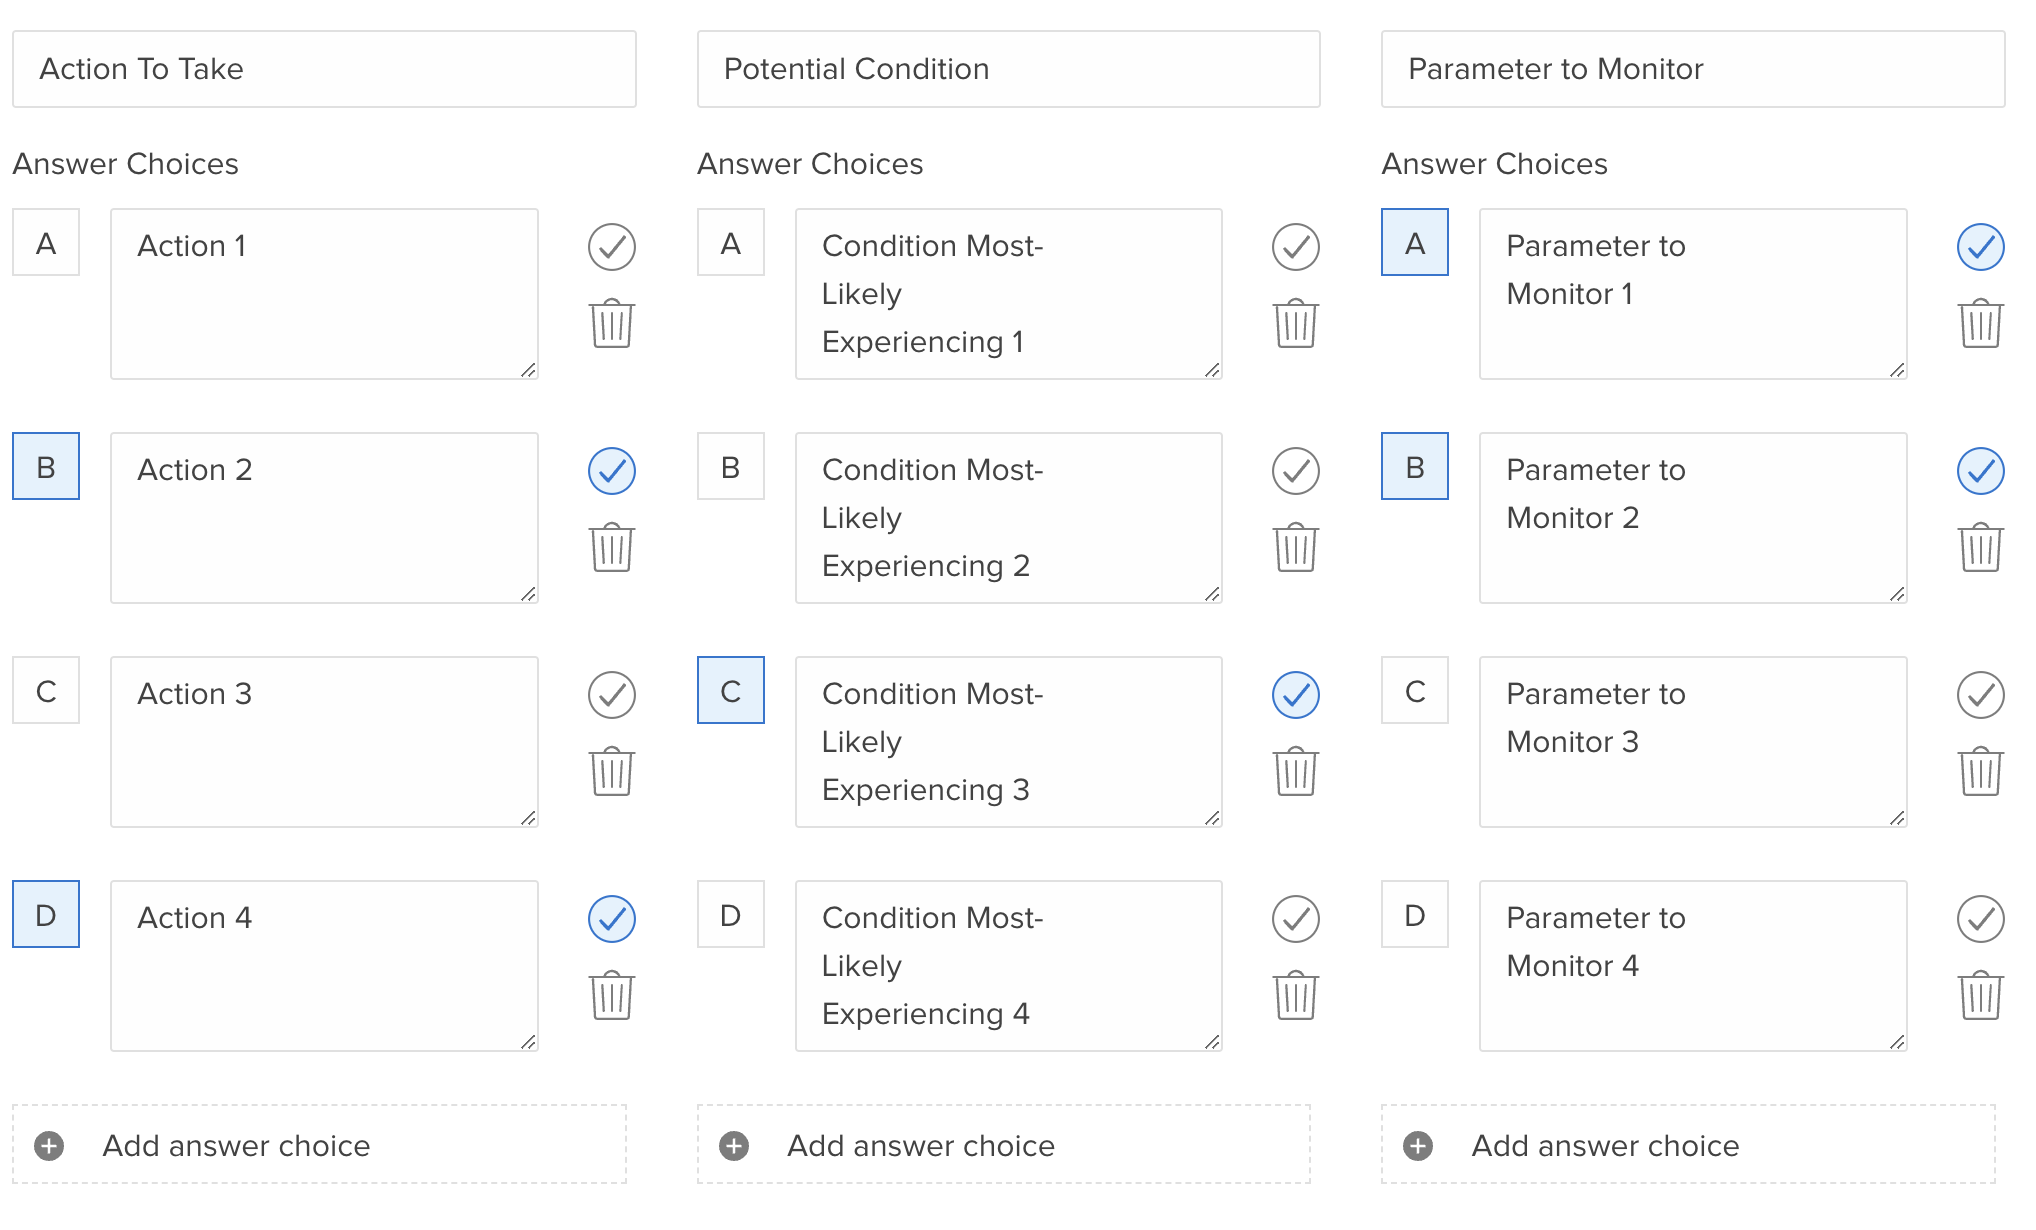2036x1230 pixels.
Task: Unmark Action 2 as correct answer
Action: (x=612, y=471)
